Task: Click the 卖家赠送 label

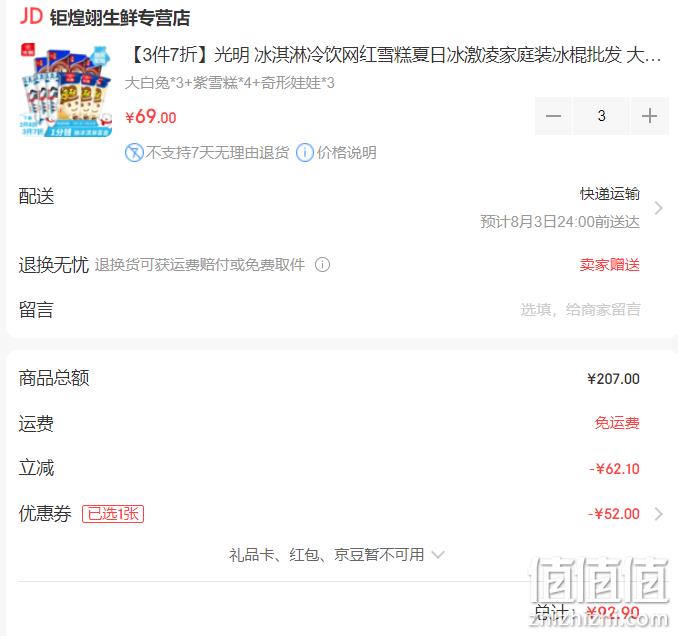Action: (610, 265)
